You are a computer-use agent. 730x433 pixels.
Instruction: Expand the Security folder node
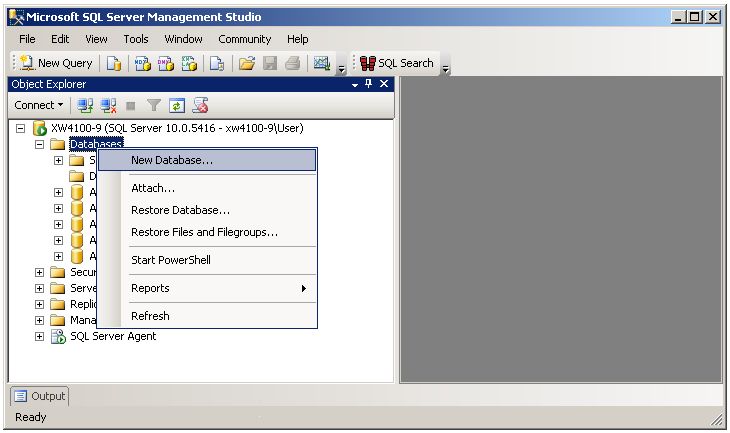tap(40, 272)
